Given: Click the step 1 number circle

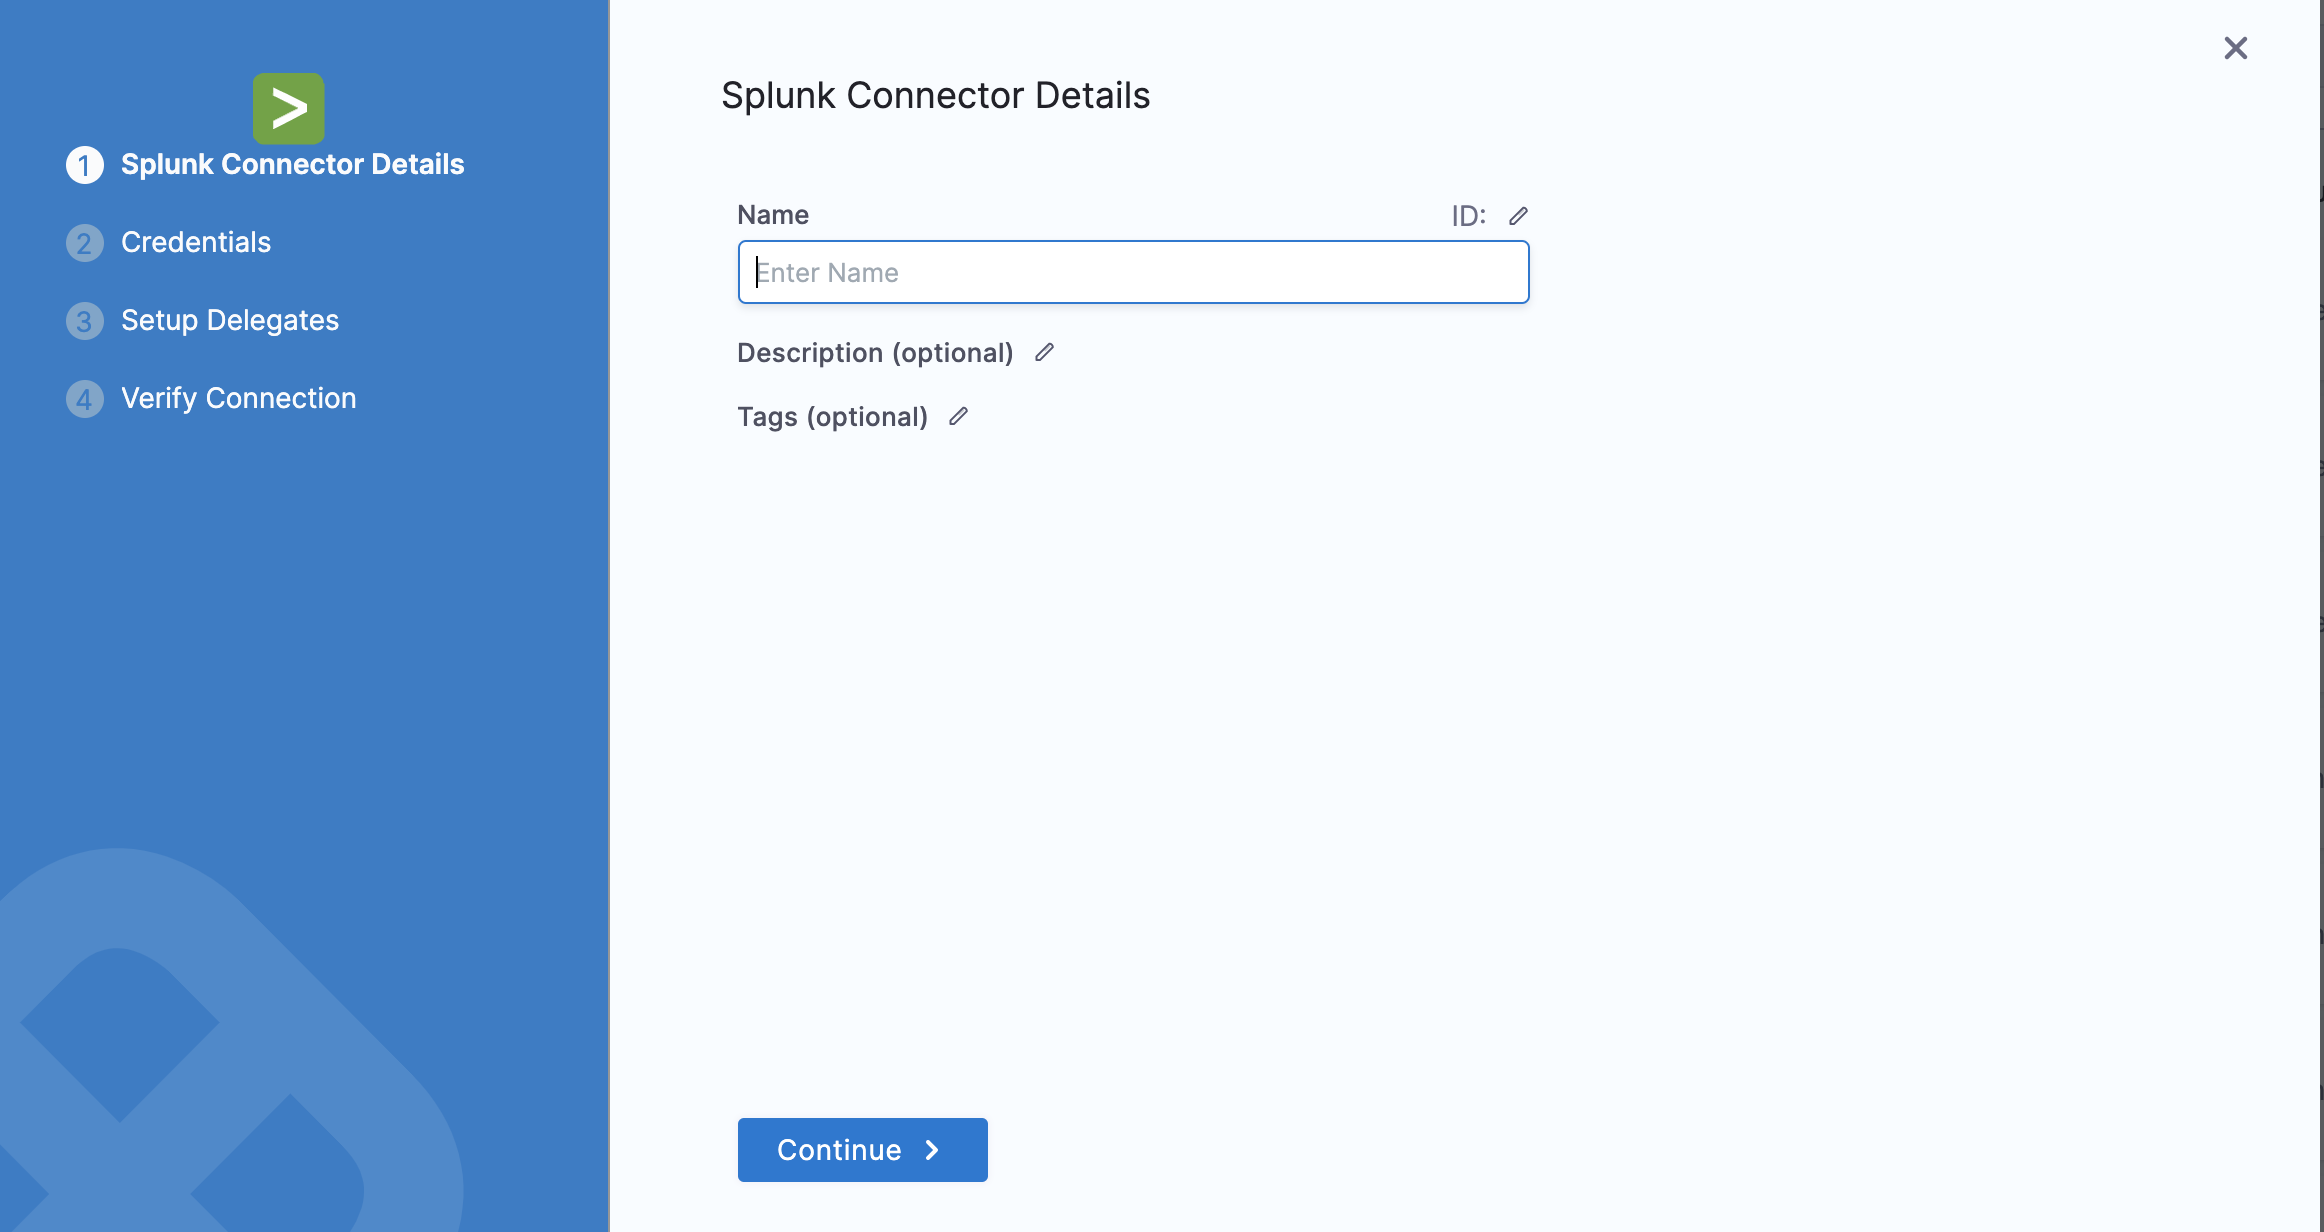Looking at the screenshot, I should tap(85, 165).
